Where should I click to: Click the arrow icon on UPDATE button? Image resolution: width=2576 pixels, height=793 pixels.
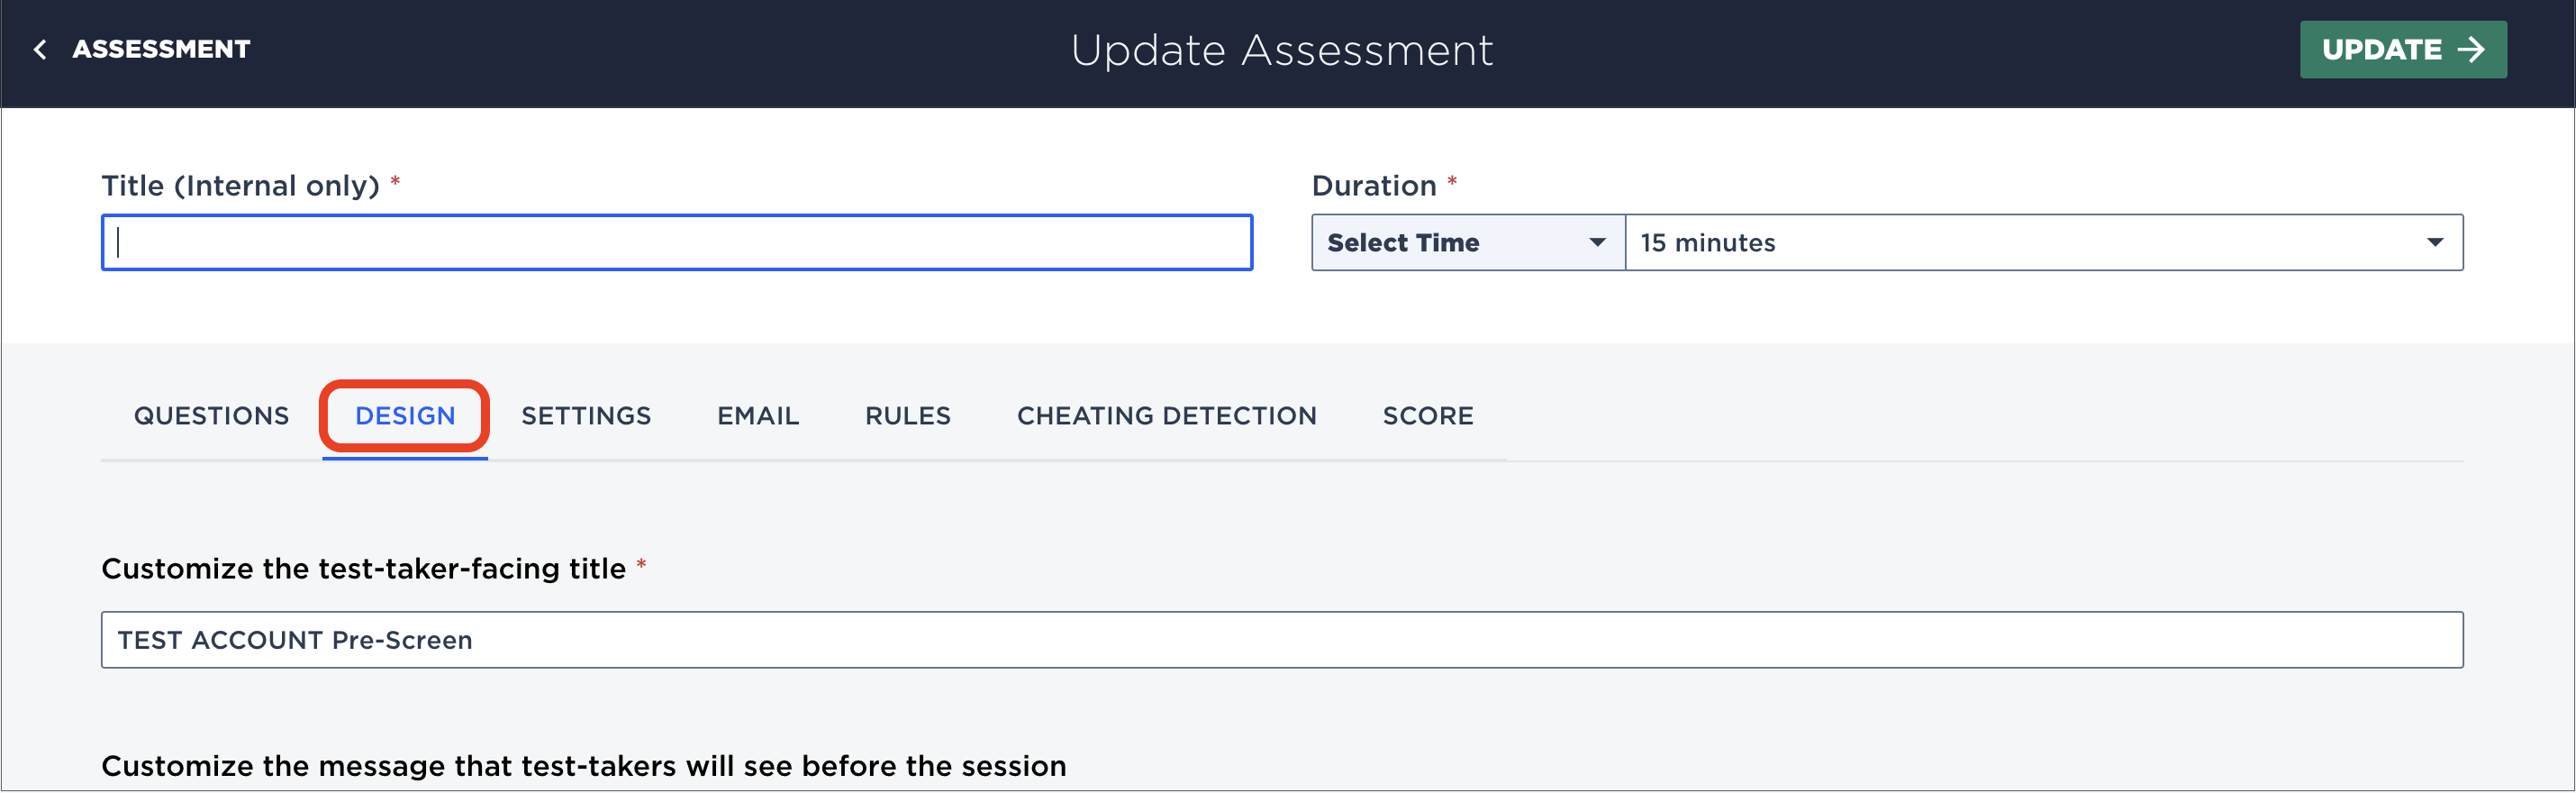click(2471, 49)
